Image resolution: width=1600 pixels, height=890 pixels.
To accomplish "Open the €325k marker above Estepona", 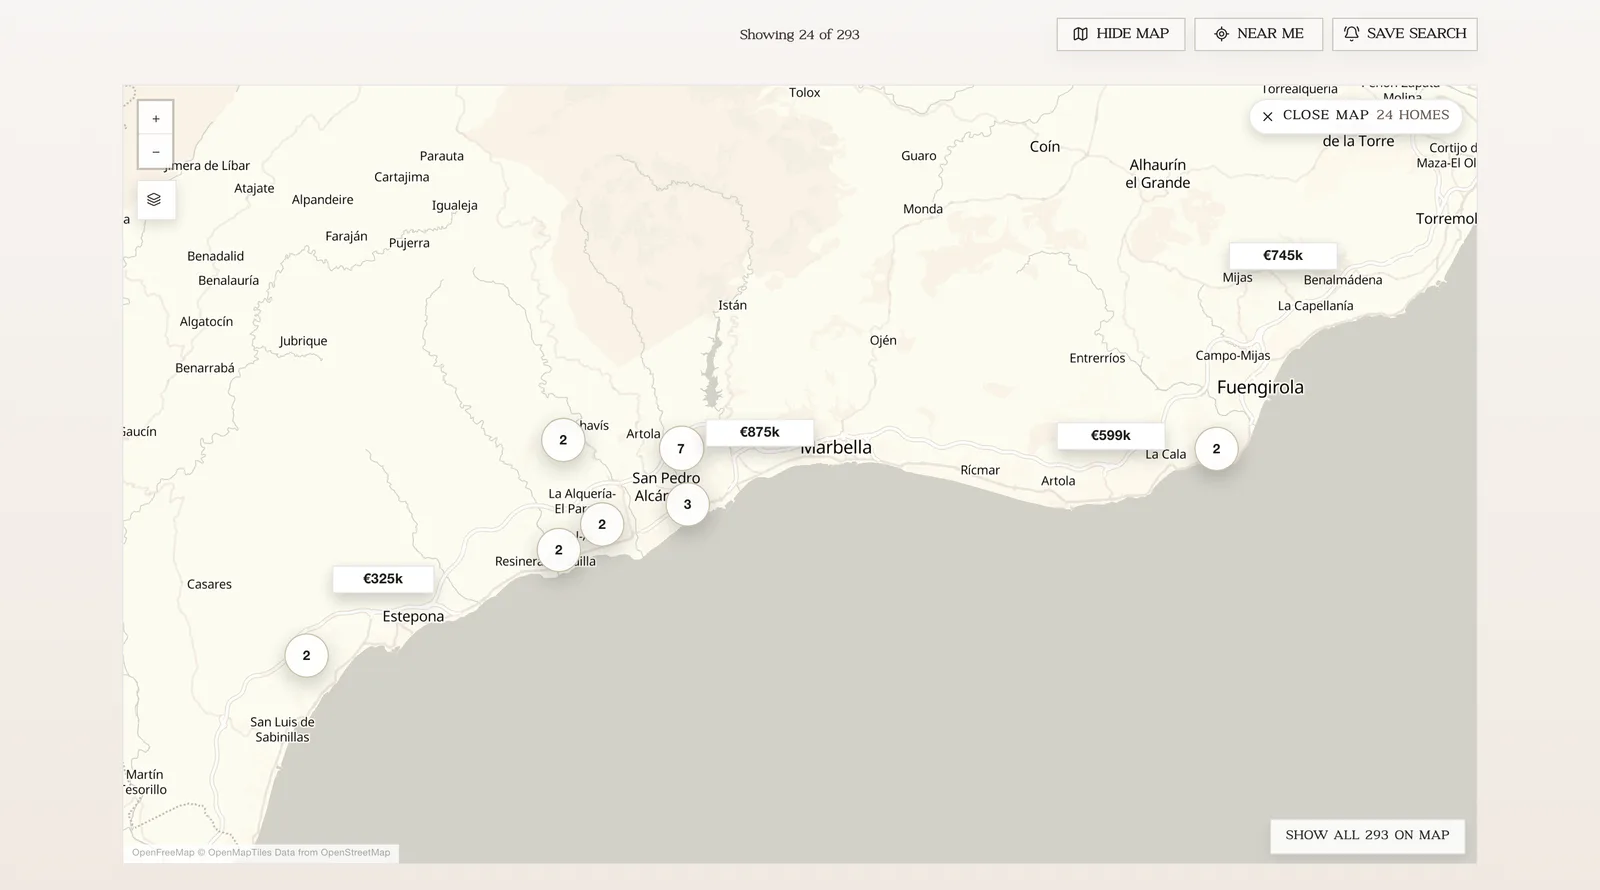I will click(383, 579).
